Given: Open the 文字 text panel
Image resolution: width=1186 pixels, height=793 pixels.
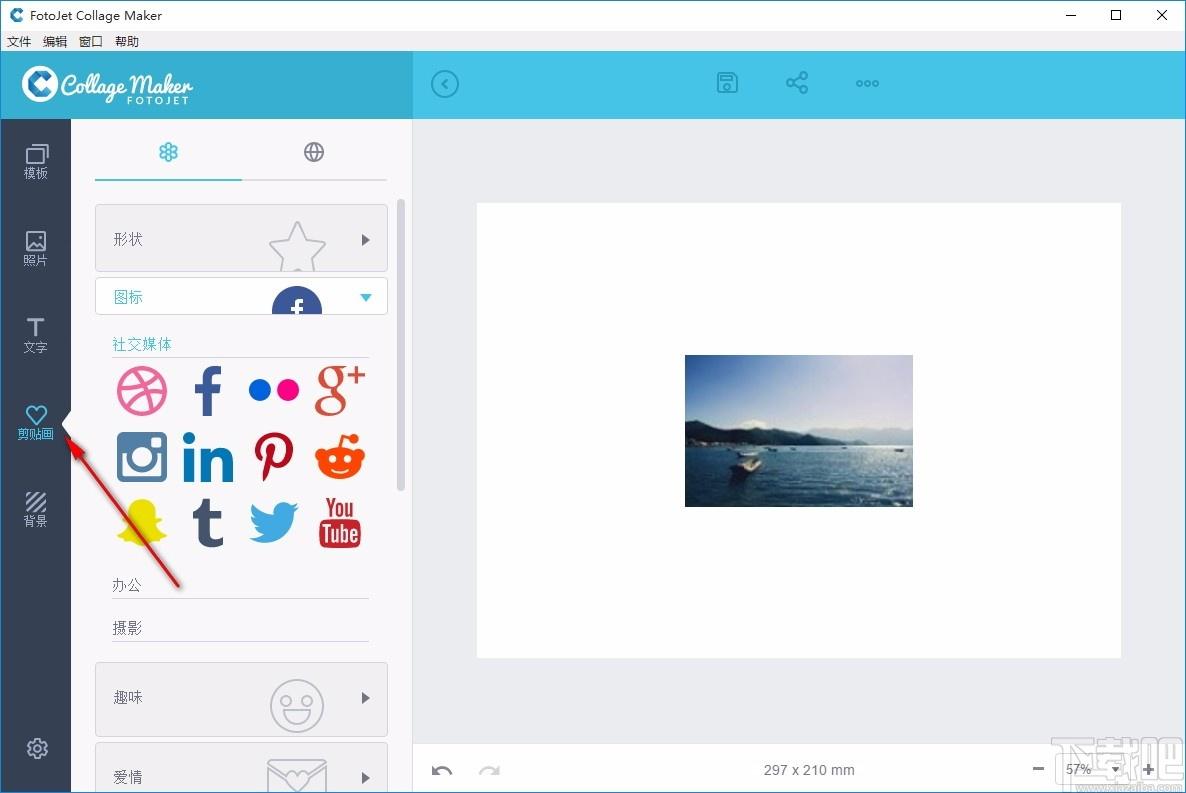Looking at the screenshot, I should (x=36, y=335).
